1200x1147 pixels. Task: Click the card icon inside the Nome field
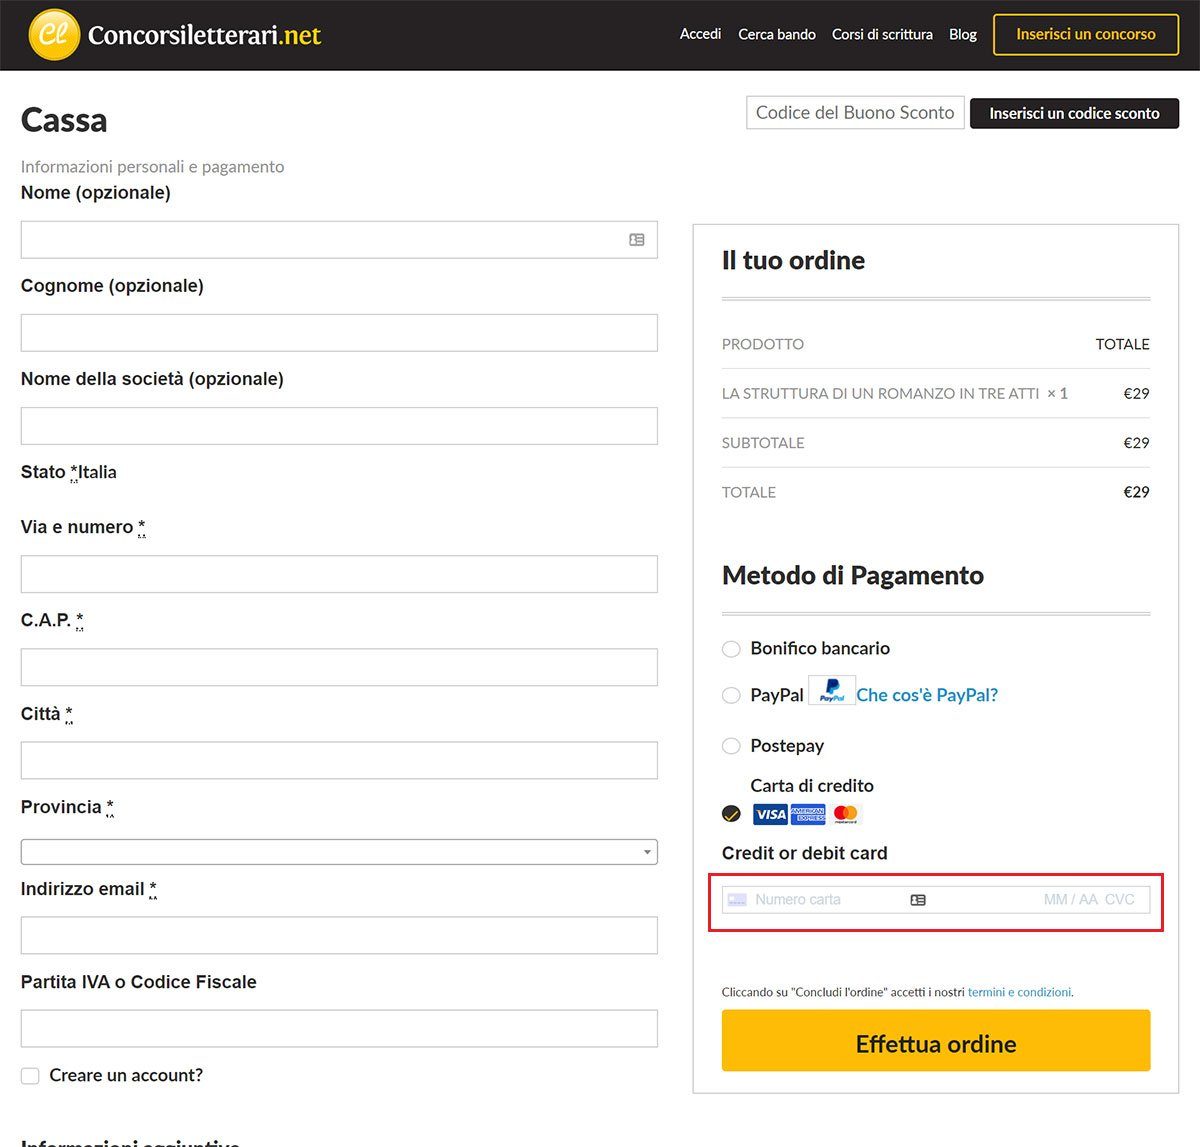tap(637, 239)
